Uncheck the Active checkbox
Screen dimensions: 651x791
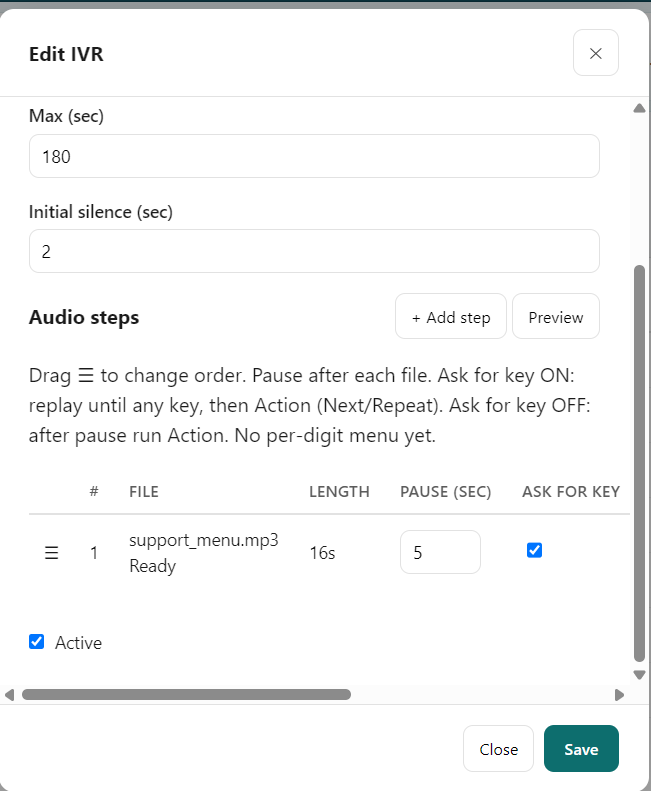pos(36,642)
